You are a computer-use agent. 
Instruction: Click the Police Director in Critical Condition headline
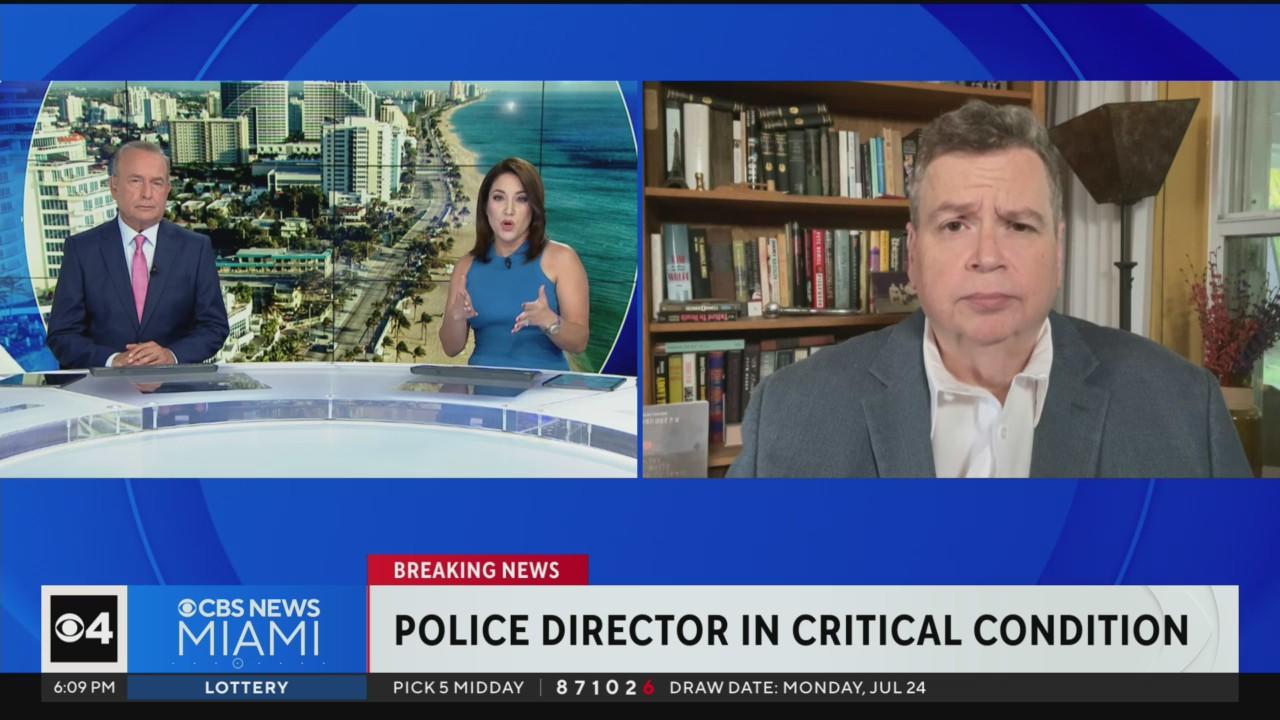(x=791, y=630)
